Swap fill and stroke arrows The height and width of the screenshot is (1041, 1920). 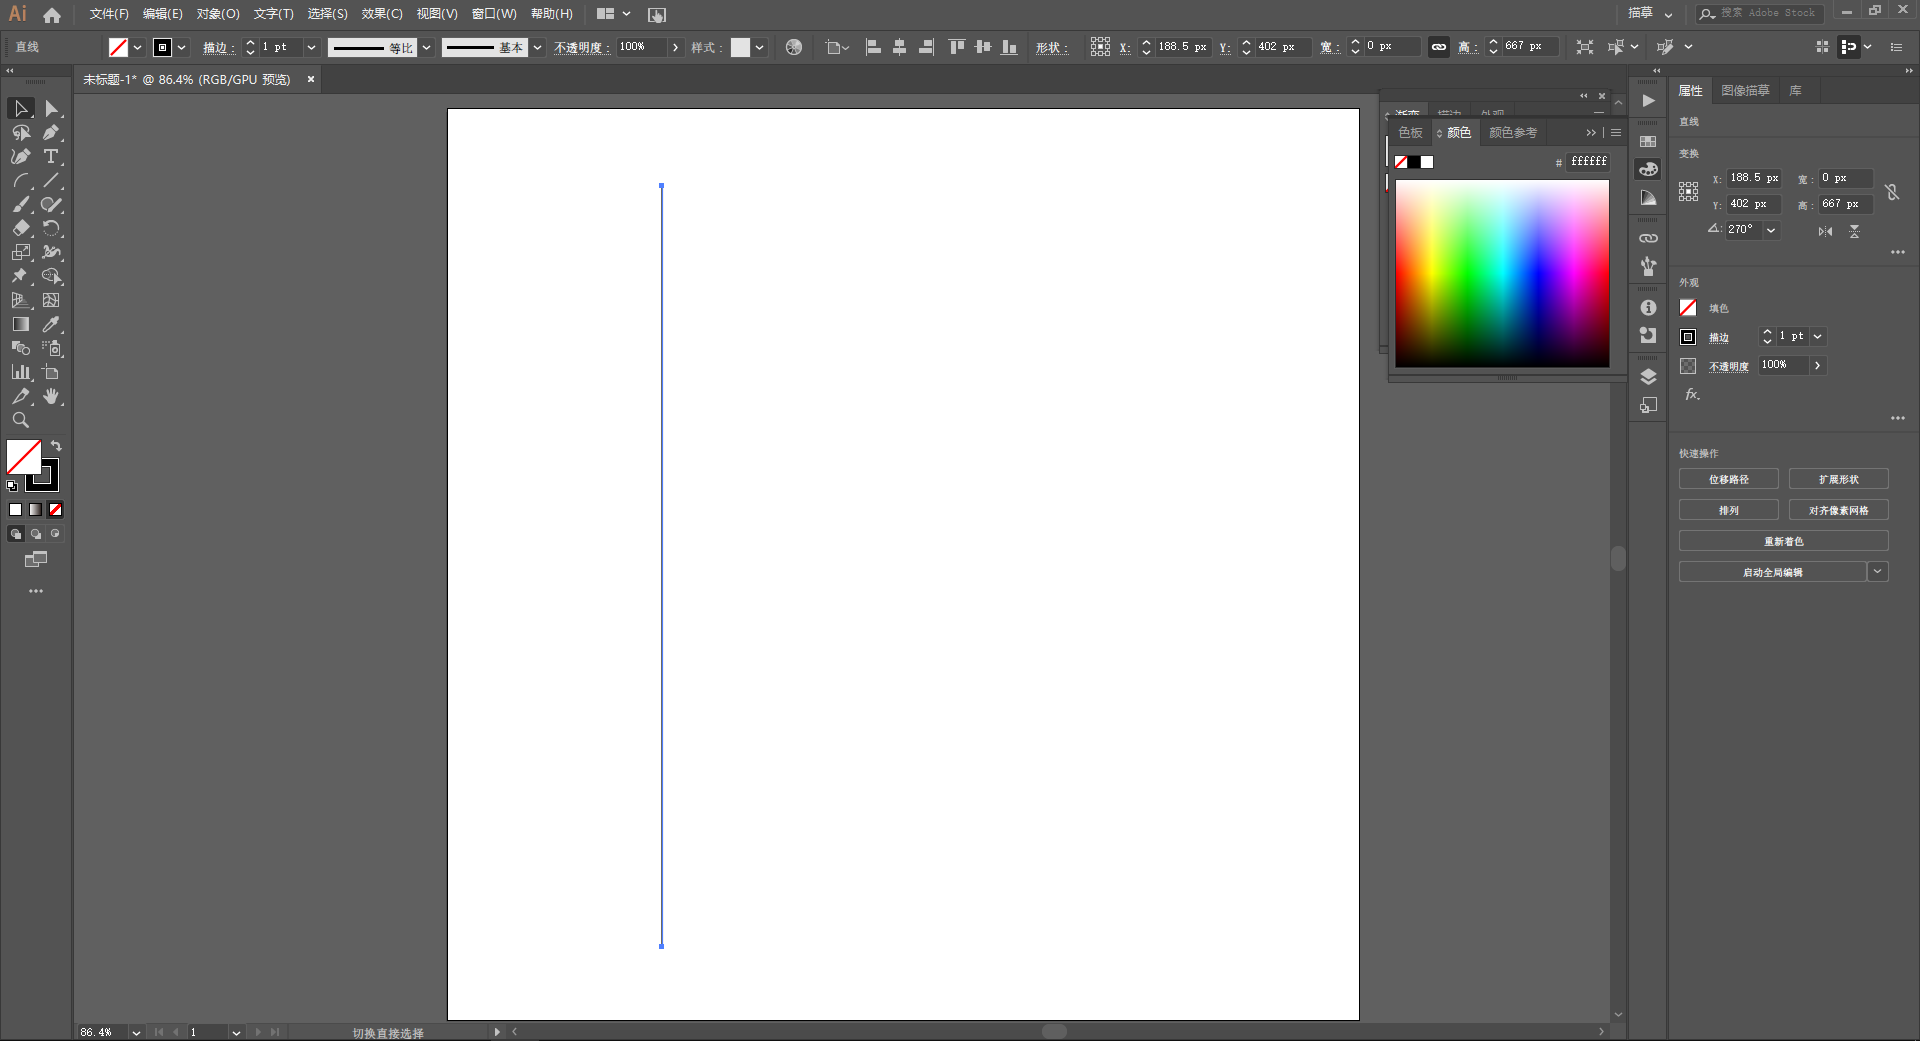56,446
